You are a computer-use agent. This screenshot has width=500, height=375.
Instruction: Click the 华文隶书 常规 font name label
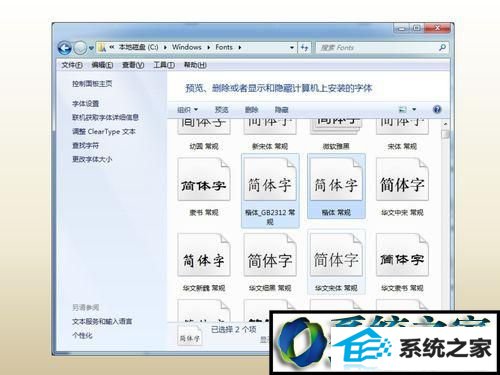(402, 288)
